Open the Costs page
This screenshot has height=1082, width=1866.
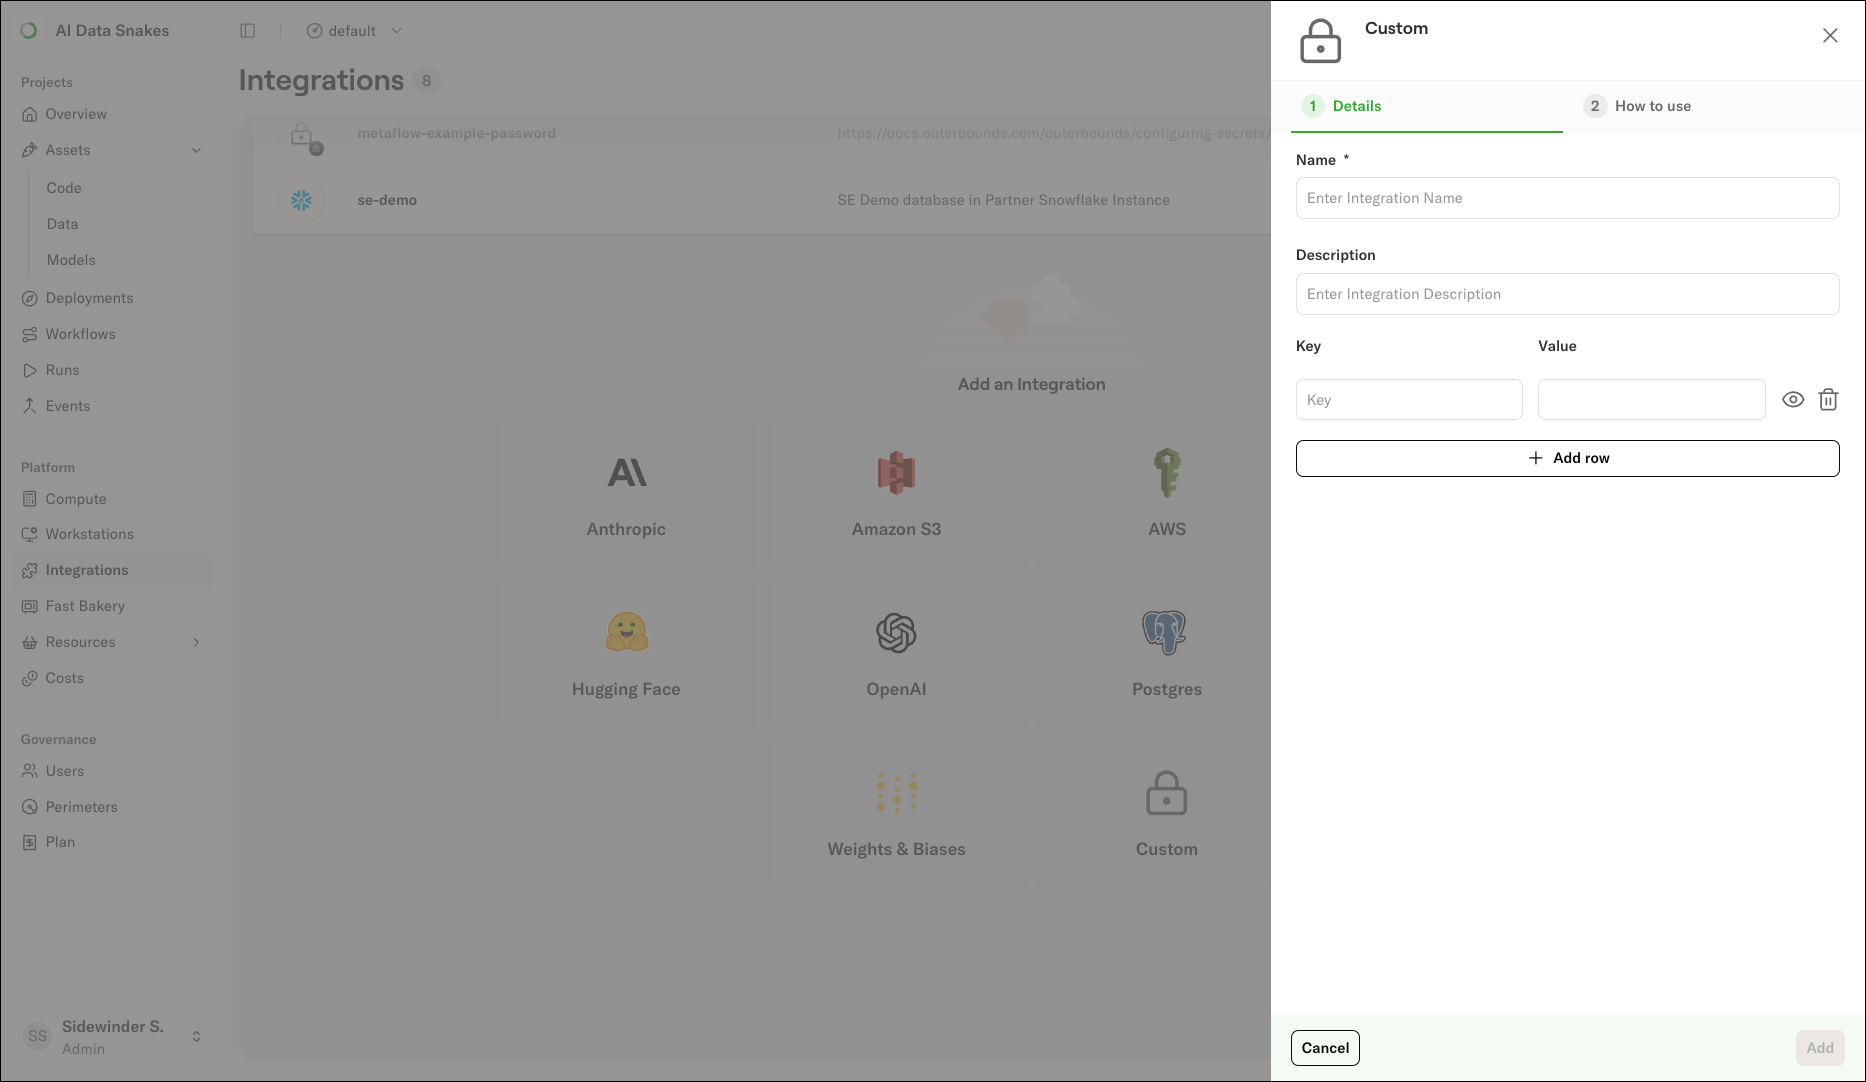[64, 678]
